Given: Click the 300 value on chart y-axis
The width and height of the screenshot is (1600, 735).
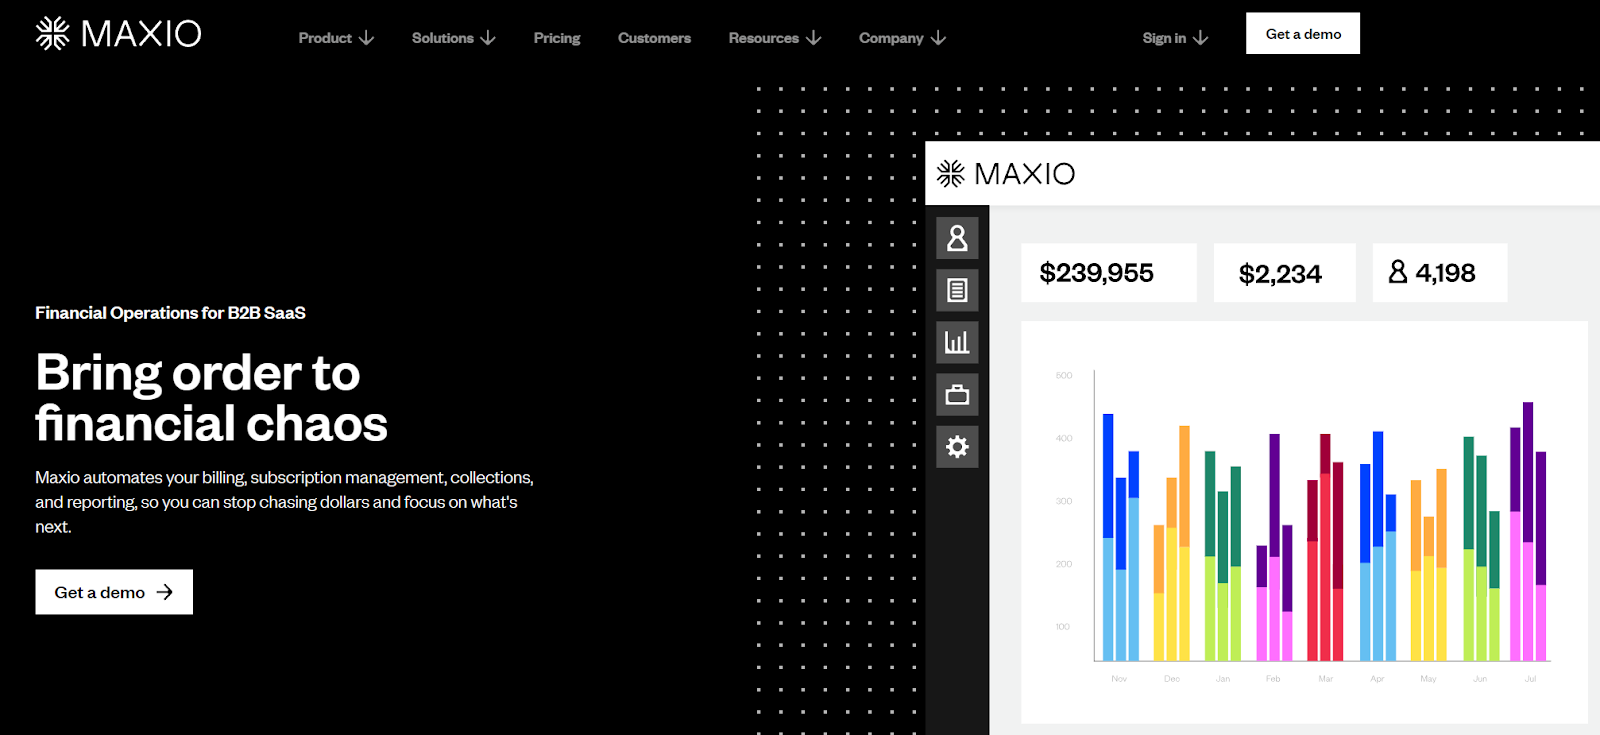Looking at the screenshot, I should pyautogui.click(x=1064, y=501).
